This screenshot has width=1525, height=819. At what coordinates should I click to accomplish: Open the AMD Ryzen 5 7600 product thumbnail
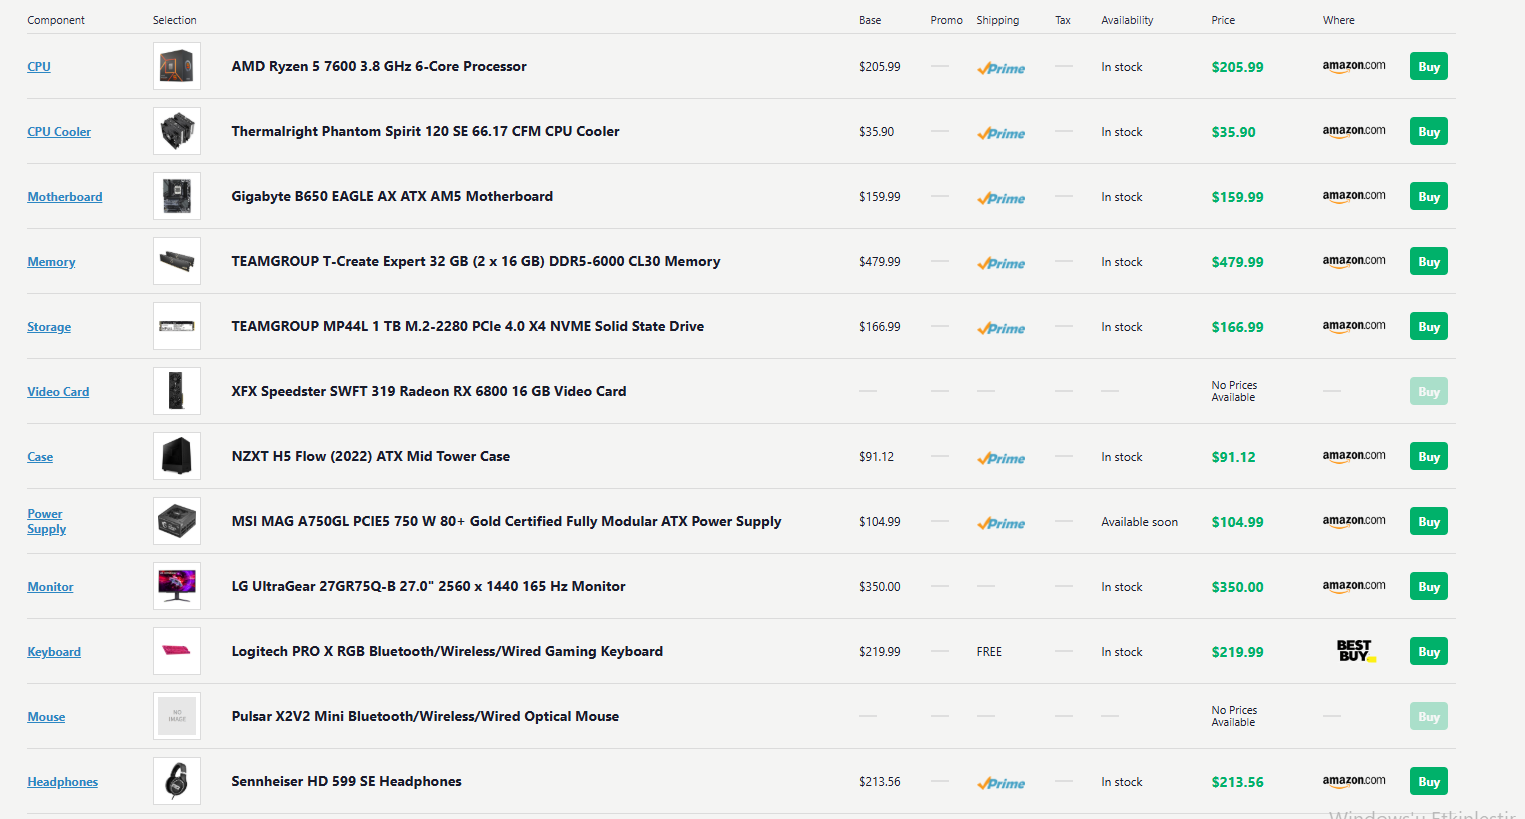177,66
